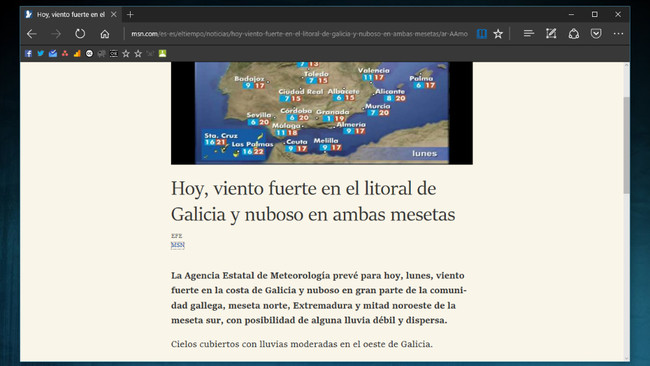Open the Twitter favorite in the favorites bar
Image resolution: width=650 pixels, height=366 pixels.
41,53
